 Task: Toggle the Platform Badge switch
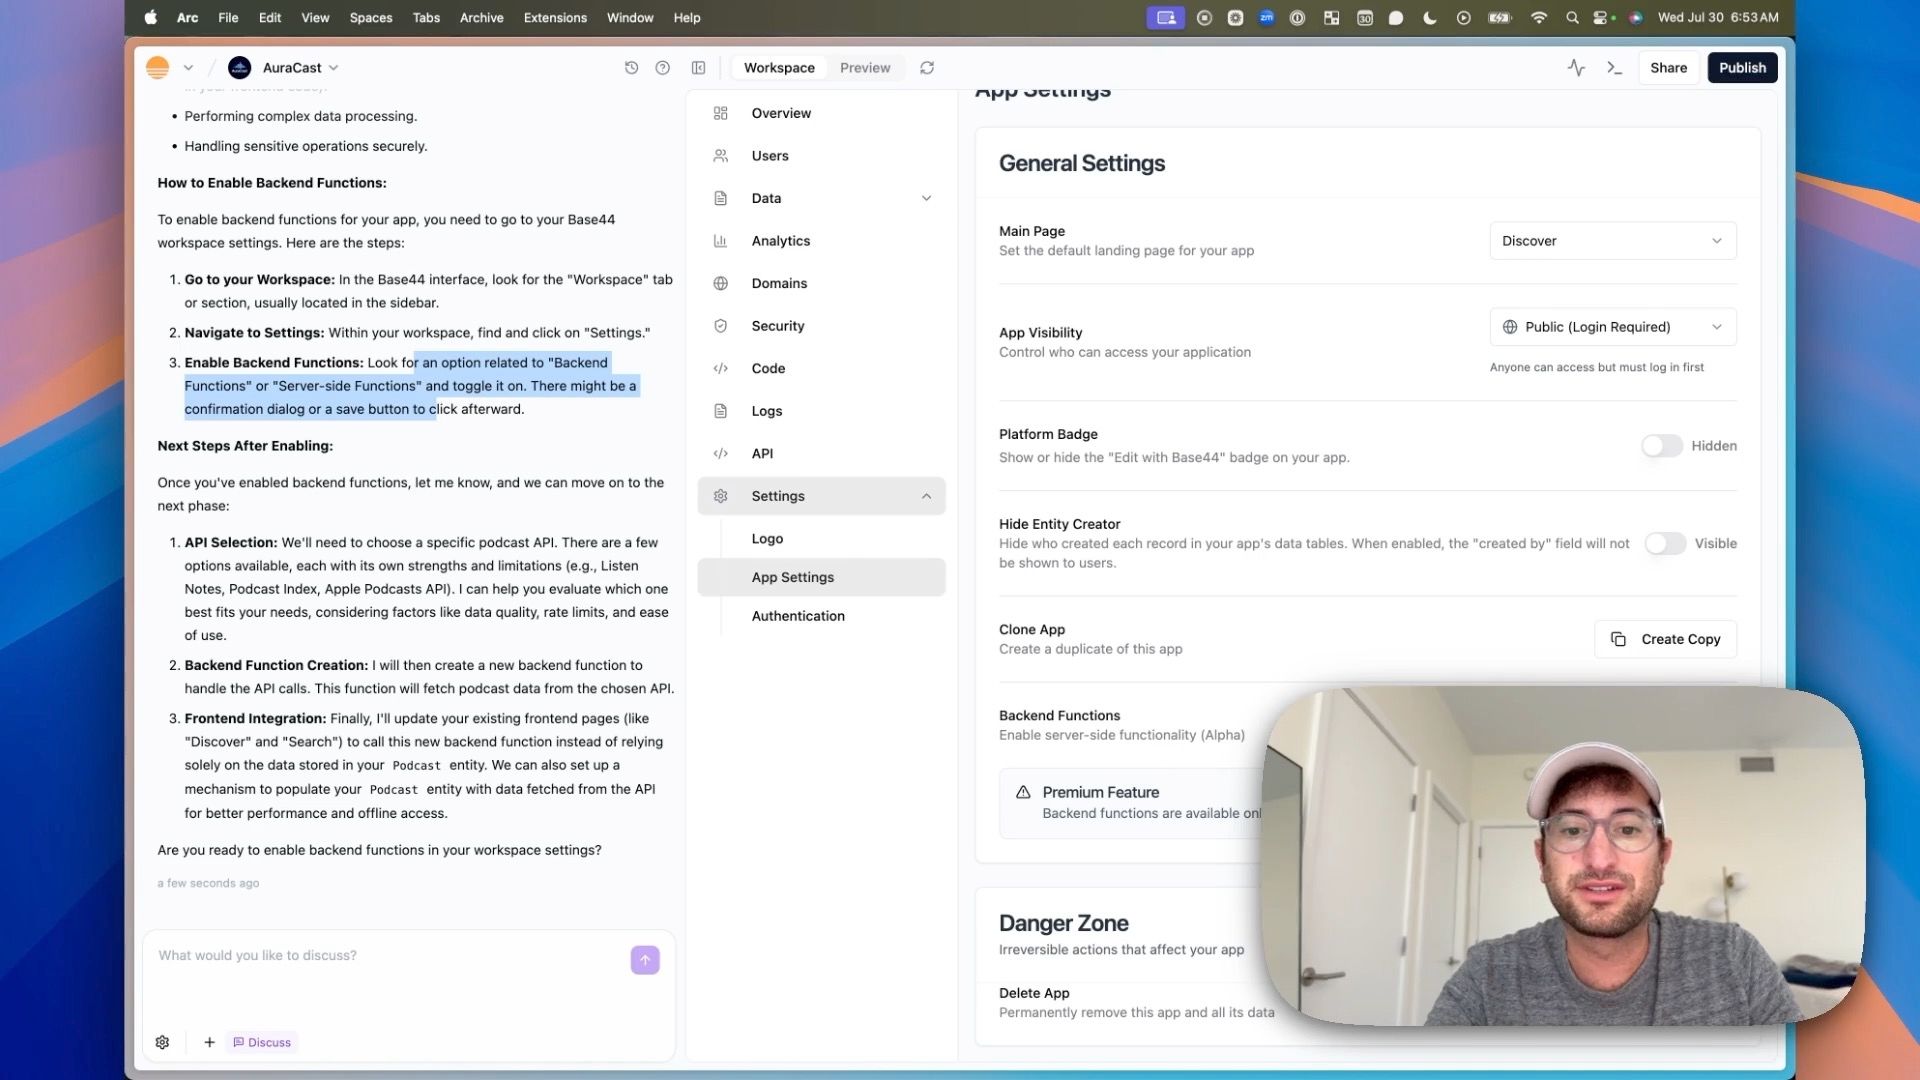(x=1661, y=446)
